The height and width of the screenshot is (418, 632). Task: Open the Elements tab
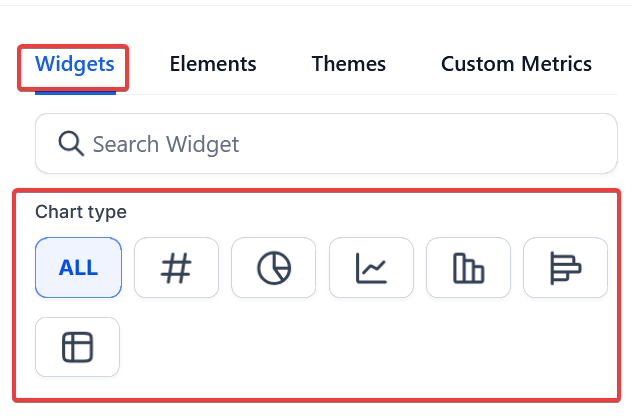[213, 65]
